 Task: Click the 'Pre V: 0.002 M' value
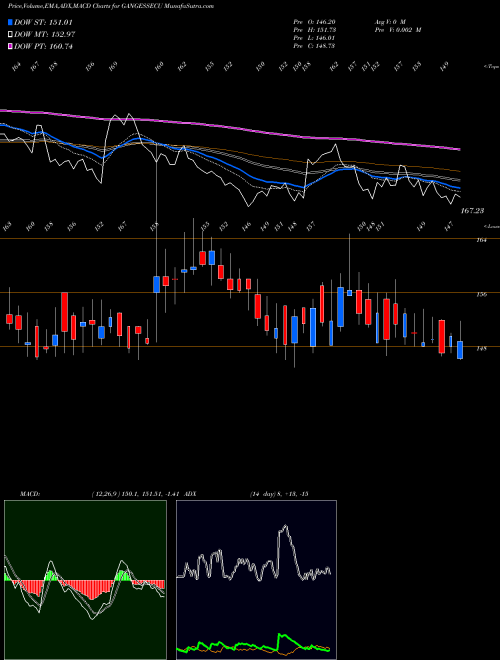(398, 30)
